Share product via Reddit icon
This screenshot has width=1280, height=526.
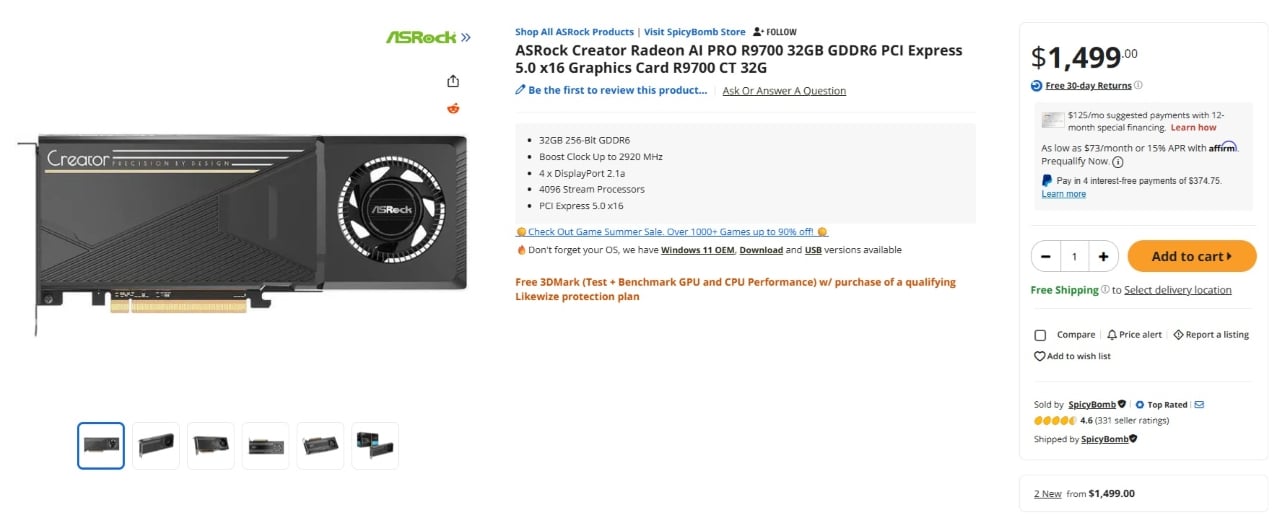tap(453, 108)
